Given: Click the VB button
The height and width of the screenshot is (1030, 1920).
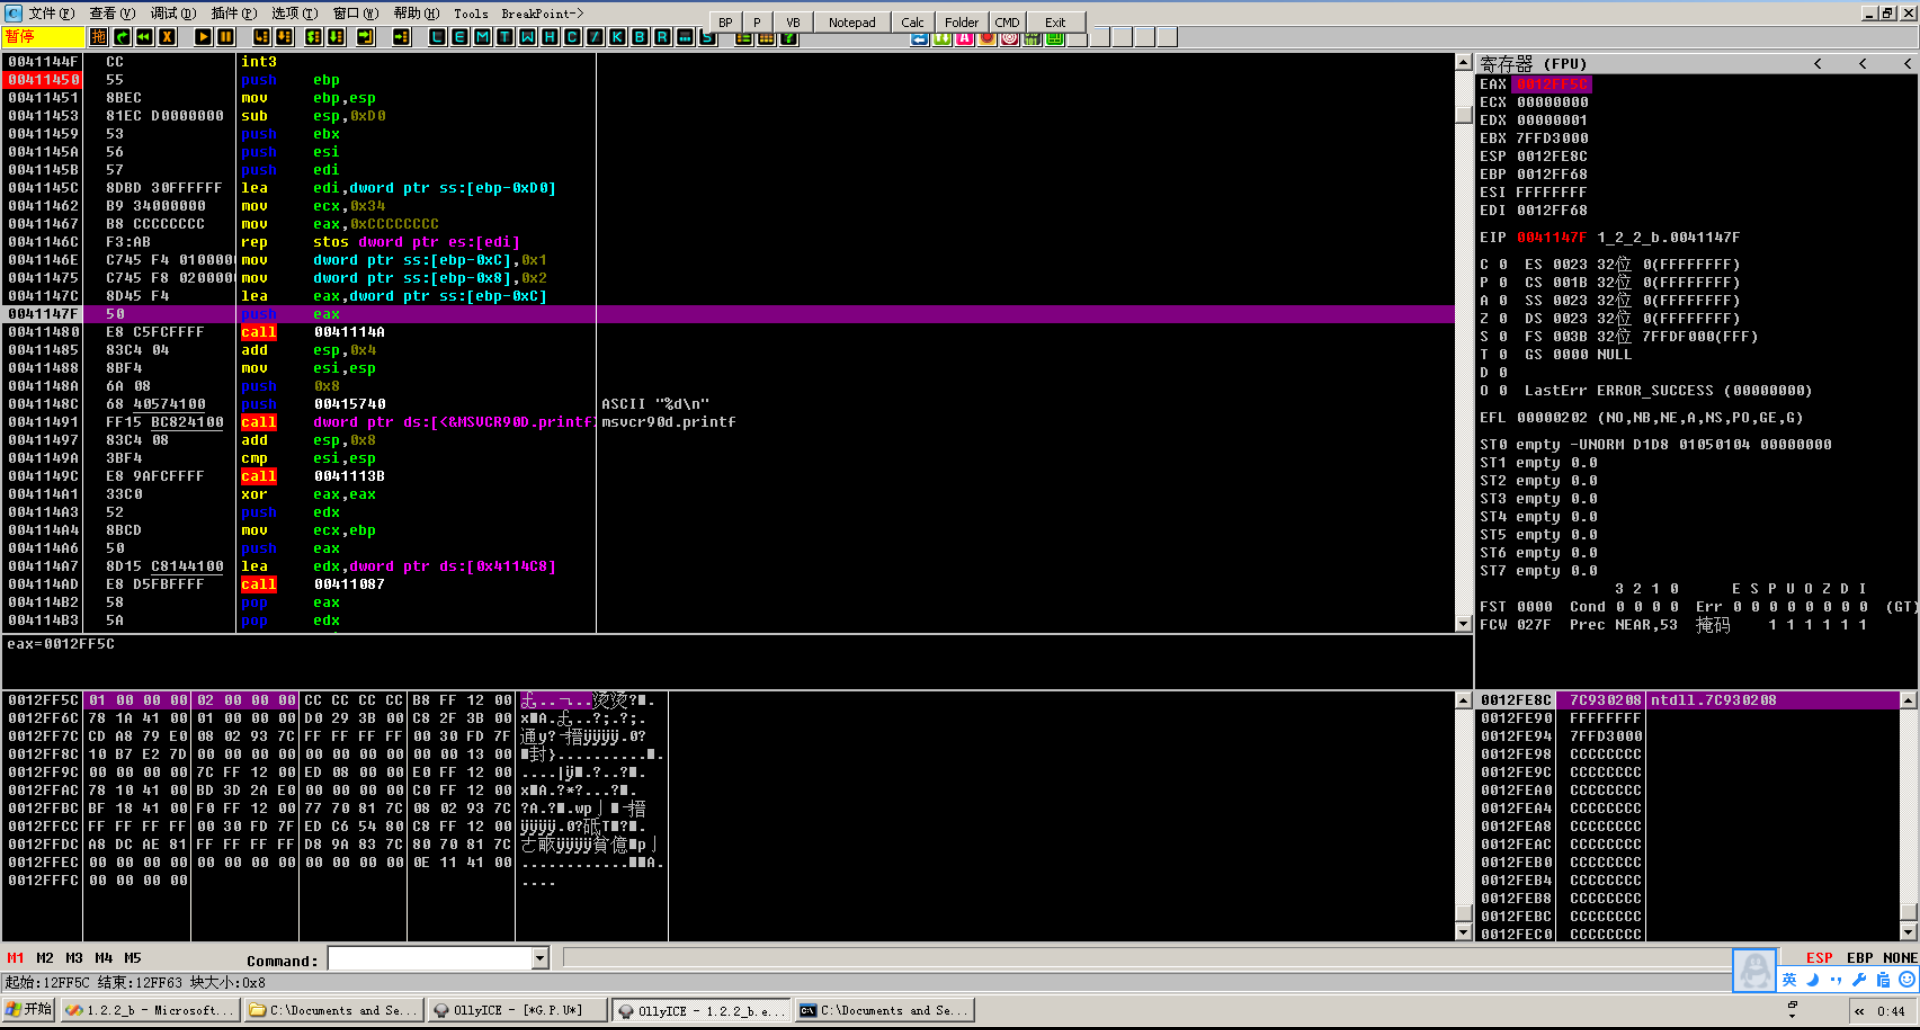Looking at the screenshot, I should 793,22.
